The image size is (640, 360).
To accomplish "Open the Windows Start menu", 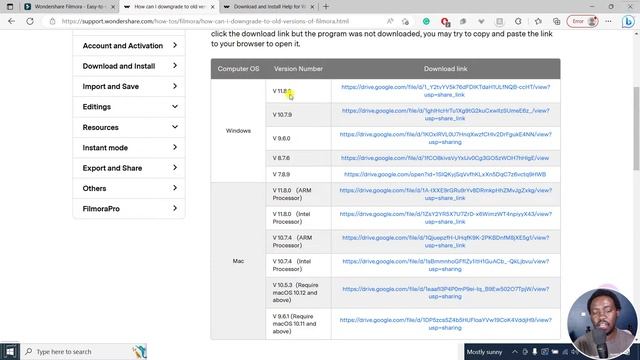I will [x=10, y=351].
